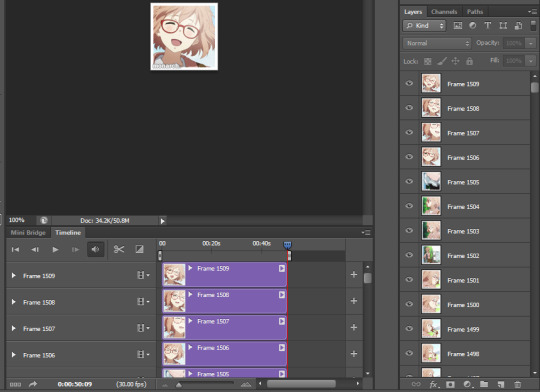Click the render video arrow icon

[33, 384]
